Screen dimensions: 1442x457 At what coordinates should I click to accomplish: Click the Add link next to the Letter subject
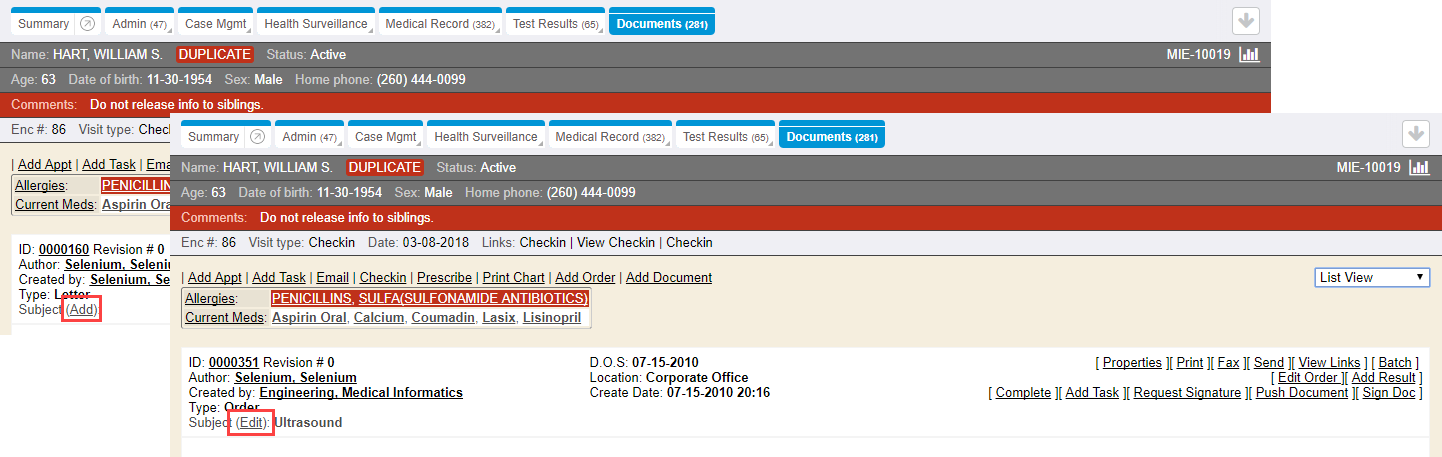click(x=82, y=310)
